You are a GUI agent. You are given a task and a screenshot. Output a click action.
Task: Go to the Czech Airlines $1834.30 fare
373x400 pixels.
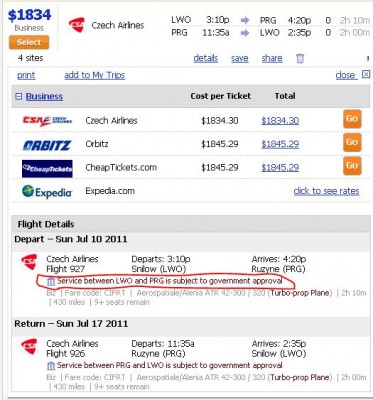click(352, 119)
